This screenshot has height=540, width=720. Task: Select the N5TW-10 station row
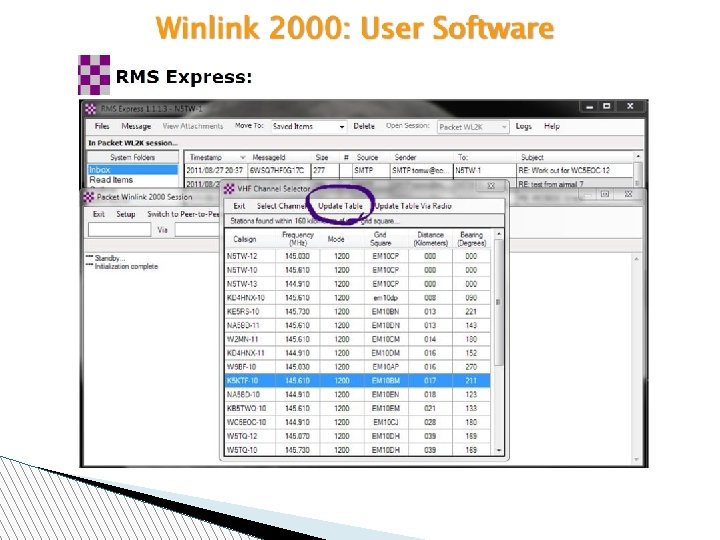click(358, 270)
